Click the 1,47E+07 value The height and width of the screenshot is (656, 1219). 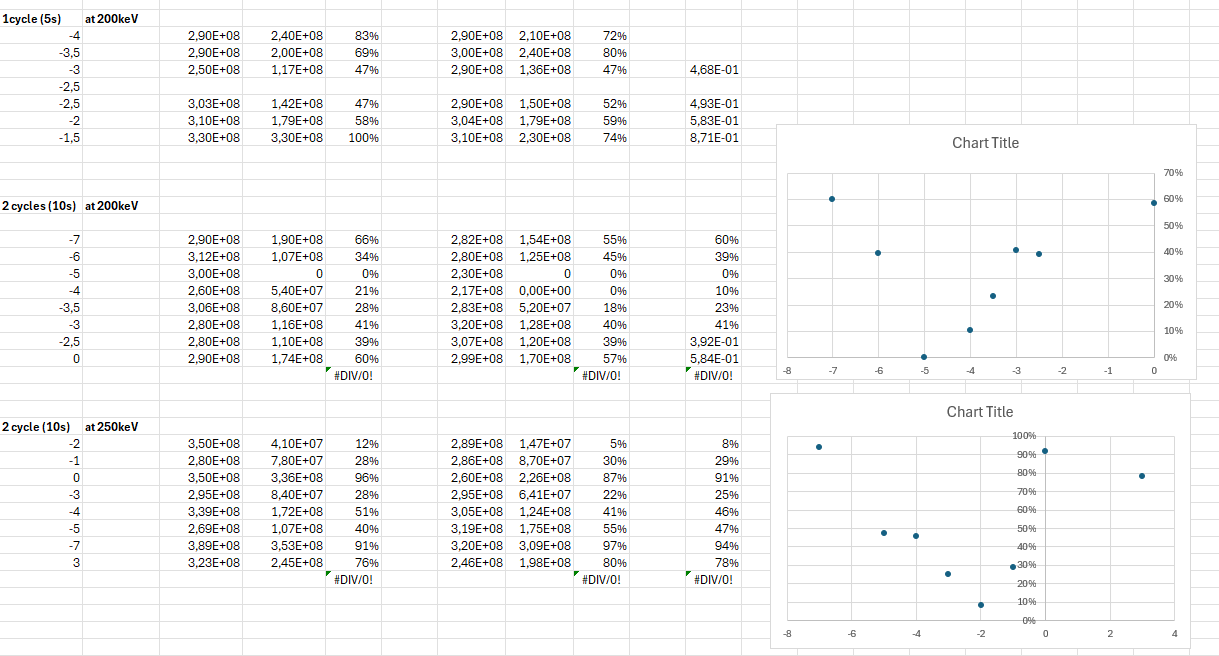540,444
